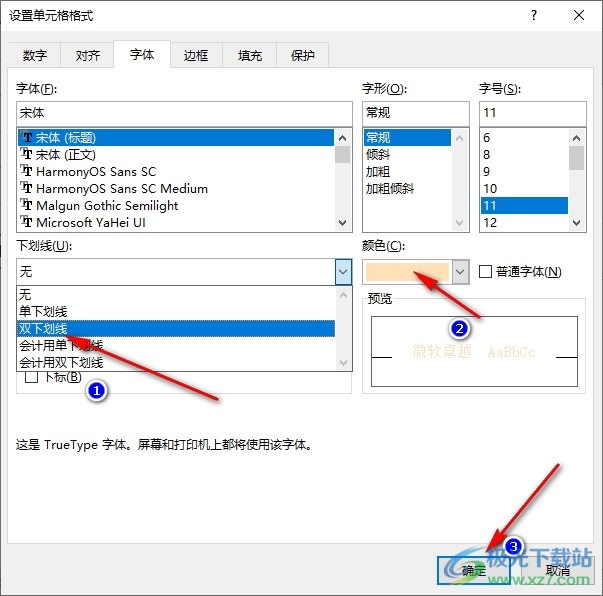Screen dimensions: 603x596
Task: Switch to the 数字 tab
Action: [x=34, y=55]
